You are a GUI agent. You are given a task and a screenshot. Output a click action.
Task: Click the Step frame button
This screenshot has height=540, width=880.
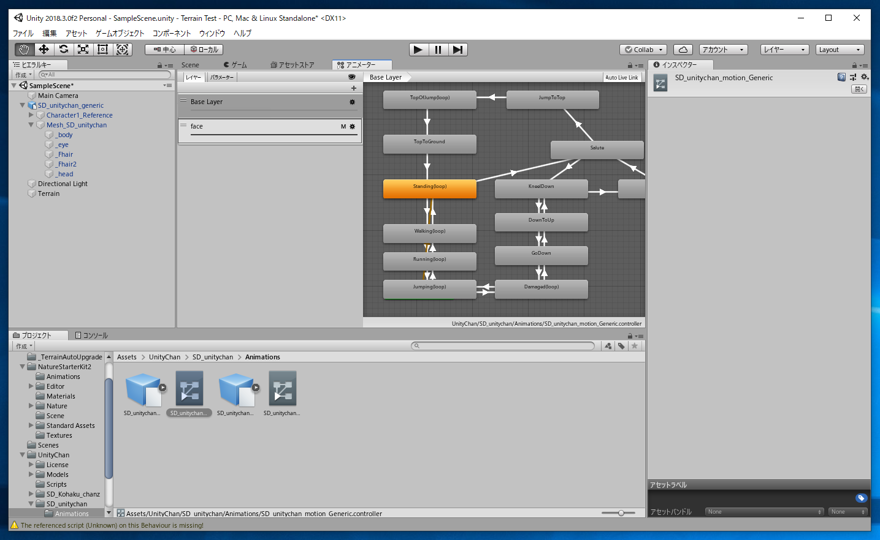458,49
